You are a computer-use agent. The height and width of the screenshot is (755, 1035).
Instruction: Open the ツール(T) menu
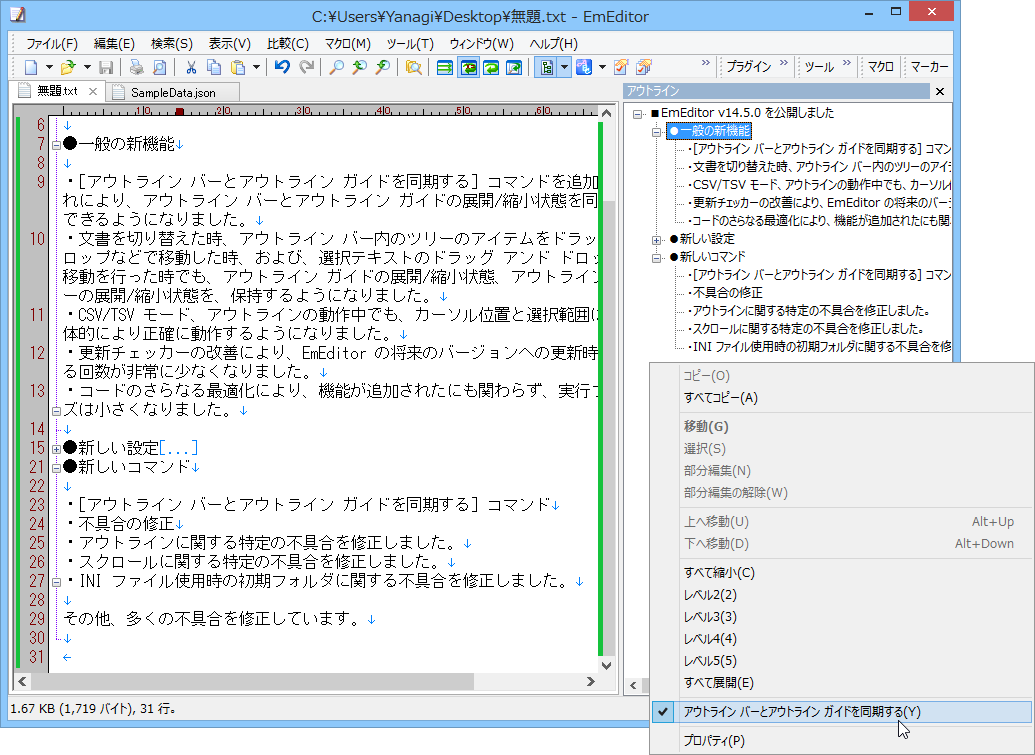pos(410,44)
